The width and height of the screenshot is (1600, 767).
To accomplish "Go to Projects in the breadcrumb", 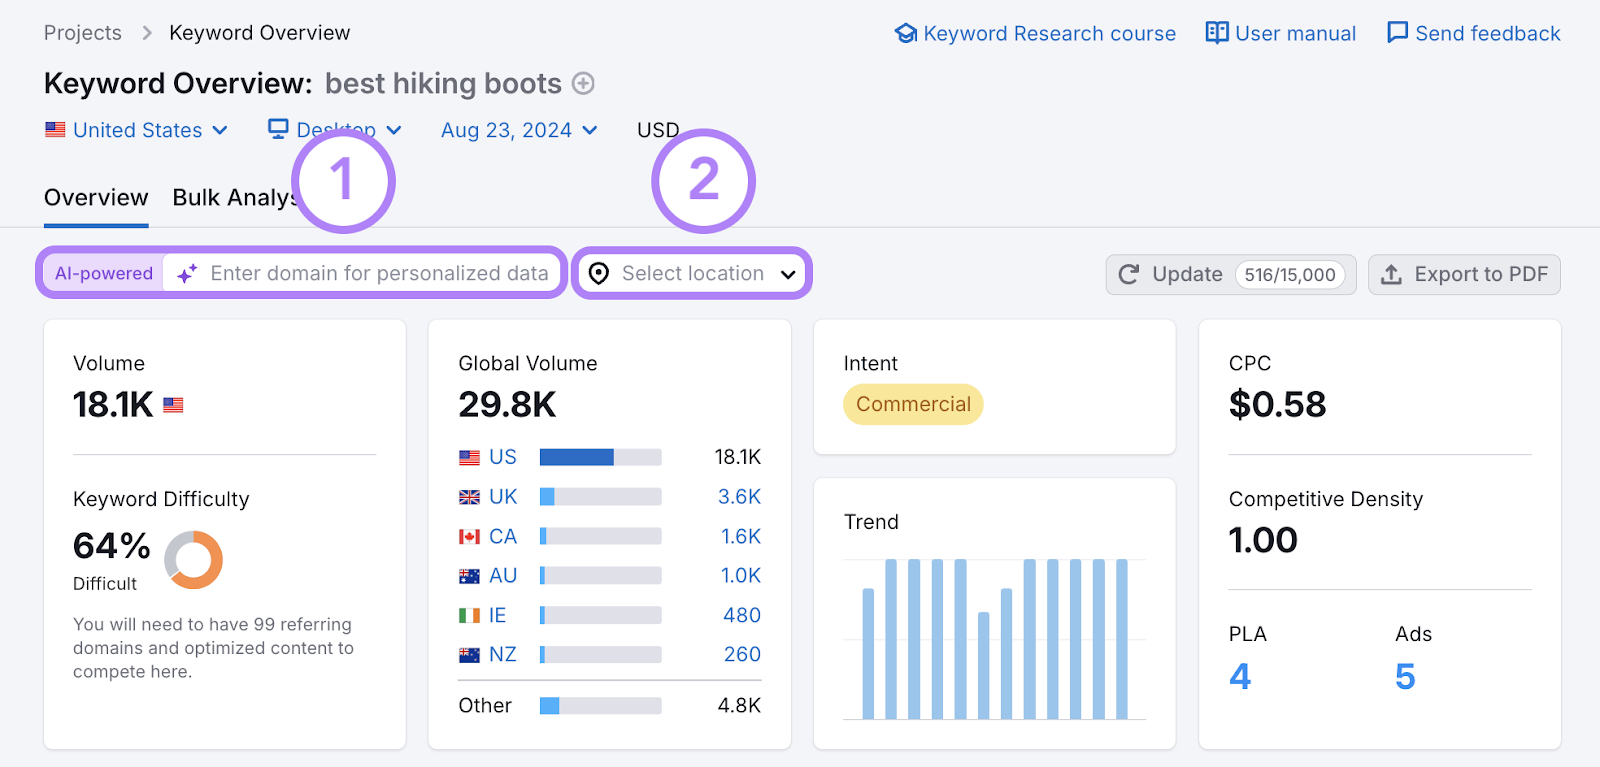I will pos(83,33).
